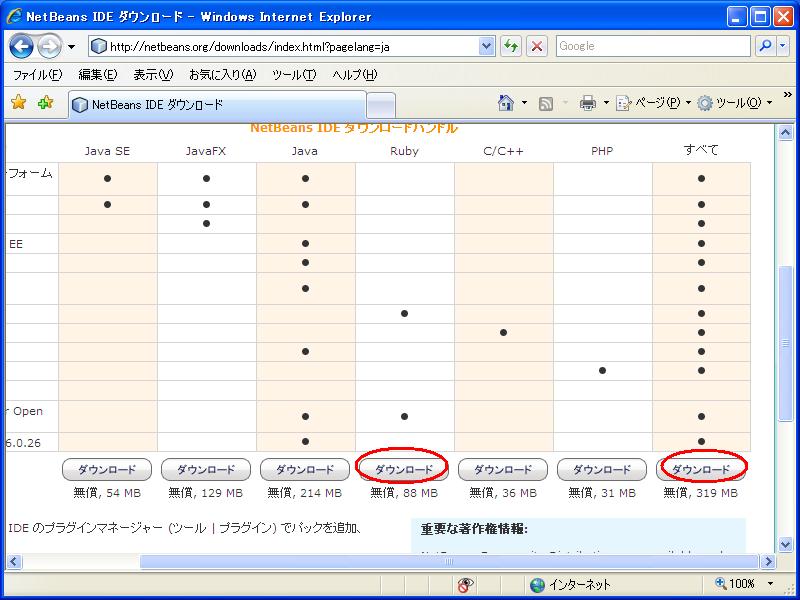Screen dimensions: 800x600
Task: Click the horizontal scrollbar right arrow
Action: (x=768, y=562)
